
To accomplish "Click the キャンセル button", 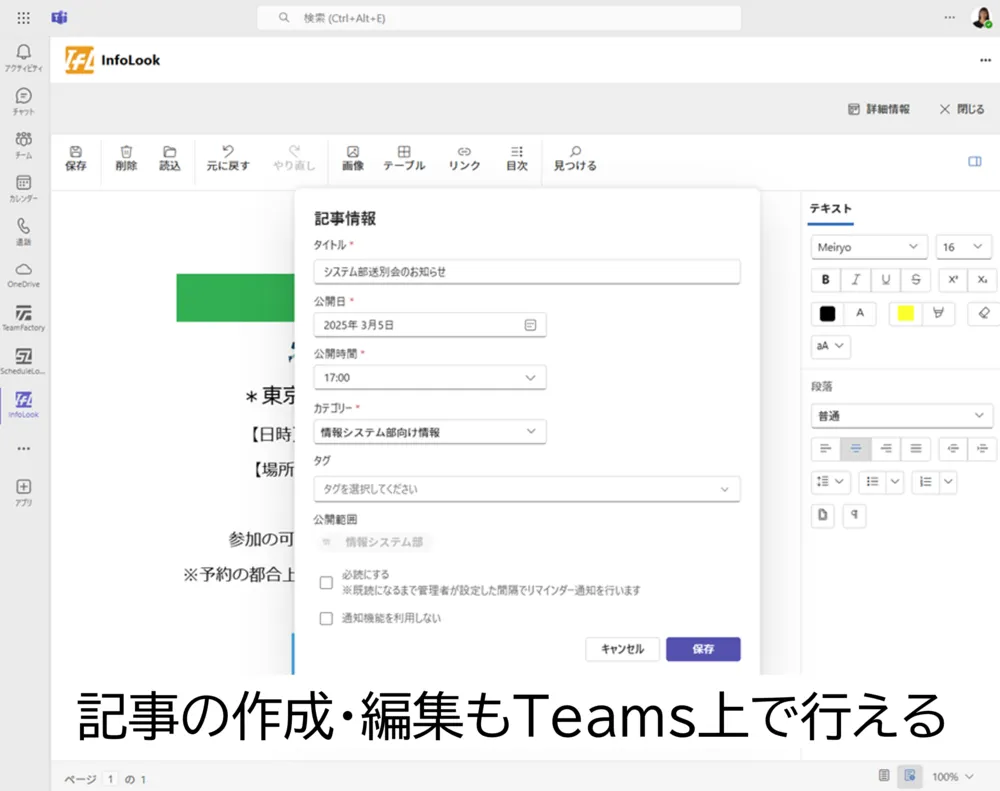I will pyautogui.click(x=622, y=649).
